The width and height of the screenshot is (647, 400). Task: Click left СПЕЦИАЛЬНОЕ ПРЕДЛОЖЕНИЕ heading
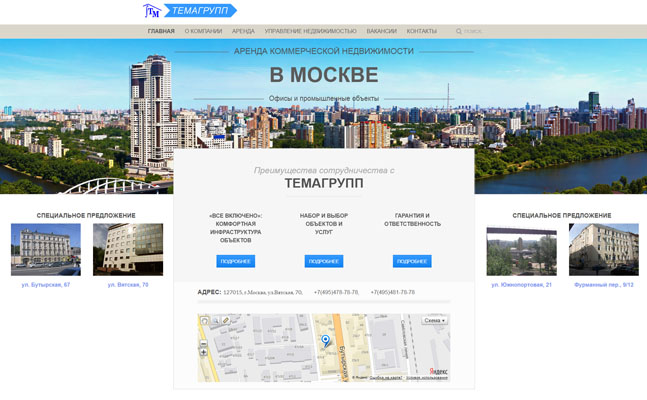tap(86, 215)
